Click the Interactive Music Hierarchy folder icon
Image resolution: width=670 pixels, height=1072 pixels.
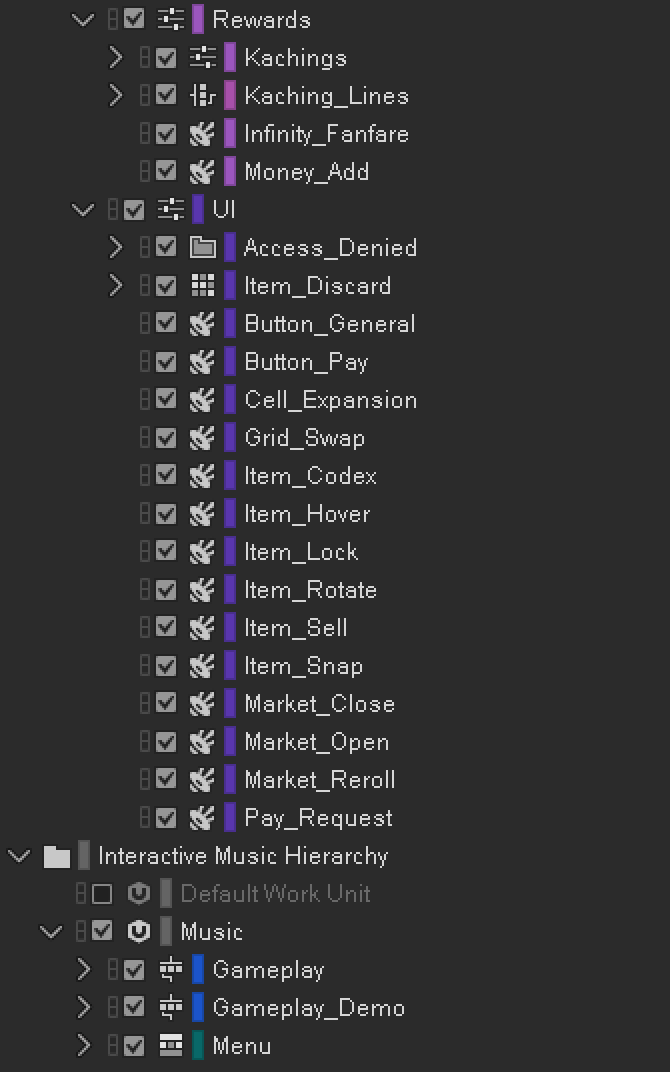57,856
